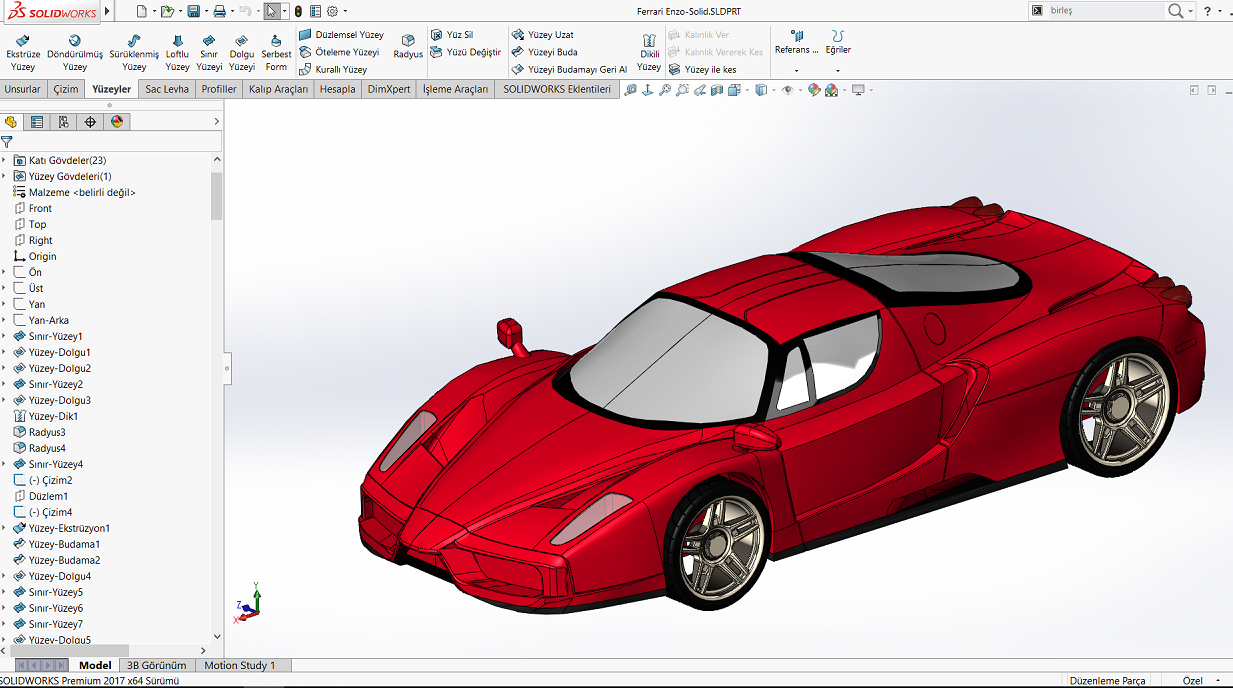The image size is (1233, 688).
Task: Choose the Yüzey Uzat extend tool
Action: pyautogui.click(x=543, y=35)
